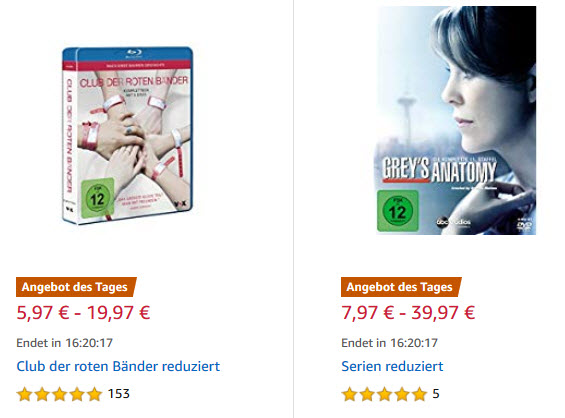Click the FSK 12 badge on Grey's Anatomy cover
Viewport: 565px width, 418px height.
pyautogui.click(x=398, y=211)
